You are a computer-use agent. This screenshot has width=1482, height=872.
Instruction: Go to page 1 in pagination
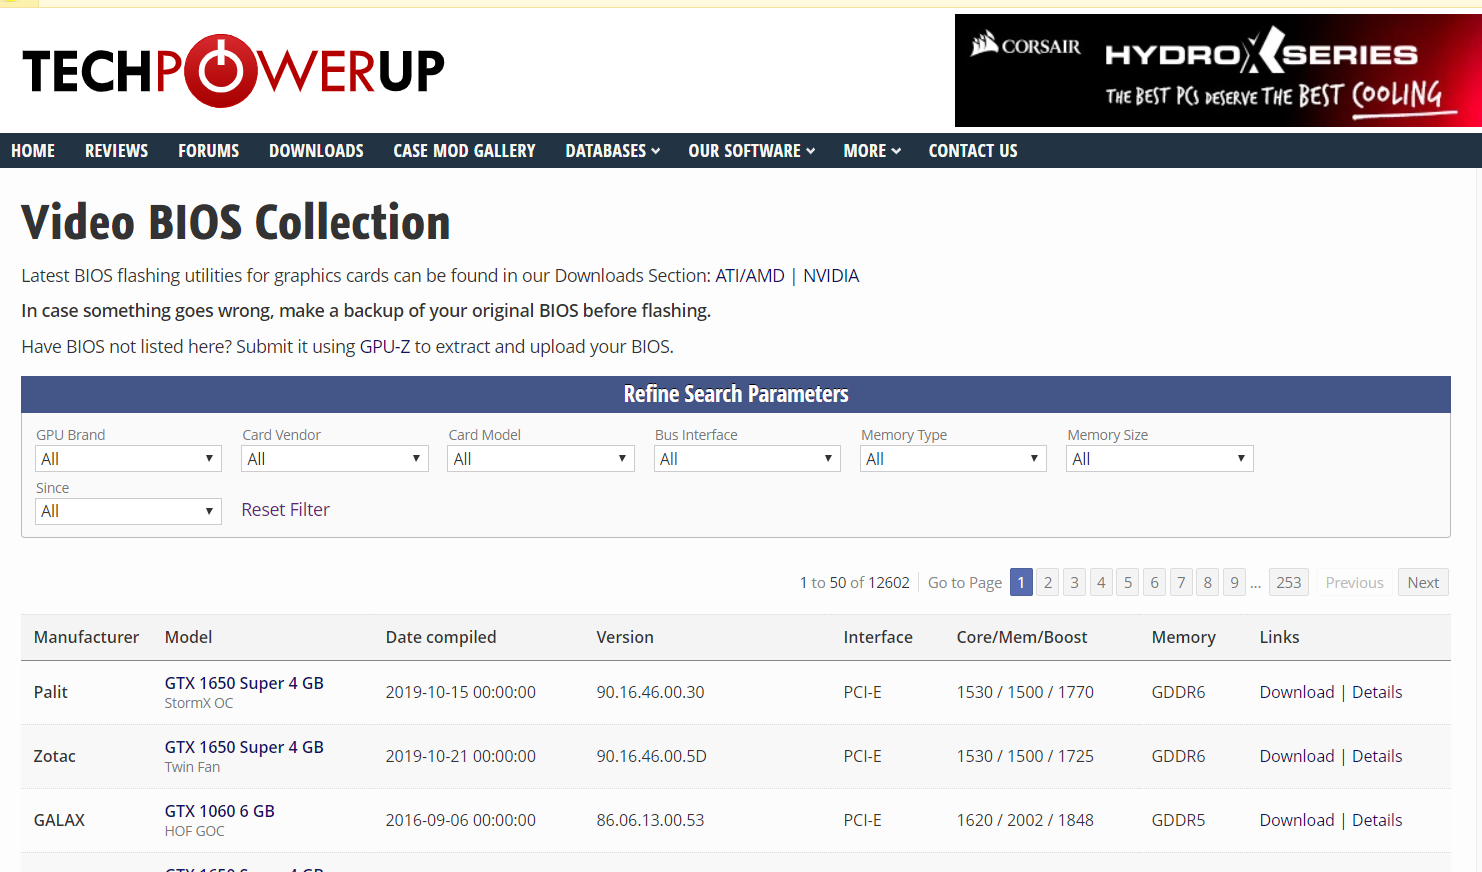click(1021, 582)
